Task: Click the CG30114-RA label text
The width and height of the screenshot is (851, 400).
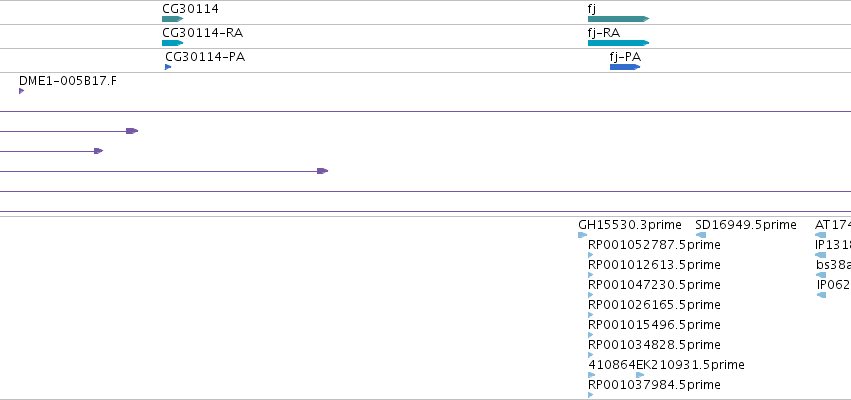Action: pyautogui.click(x=202, y=33)
